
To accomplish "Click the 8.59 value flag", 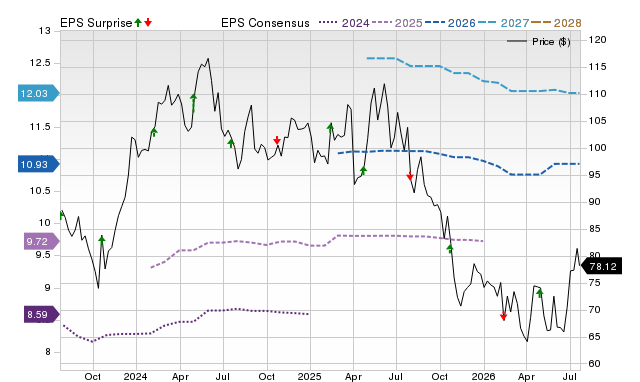I will pyautogui.click(x=41, y=315).
